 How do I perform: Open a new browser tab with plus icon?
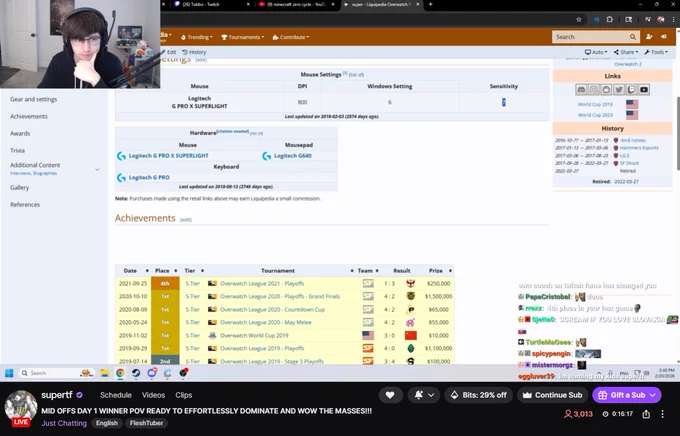[430, 4]
